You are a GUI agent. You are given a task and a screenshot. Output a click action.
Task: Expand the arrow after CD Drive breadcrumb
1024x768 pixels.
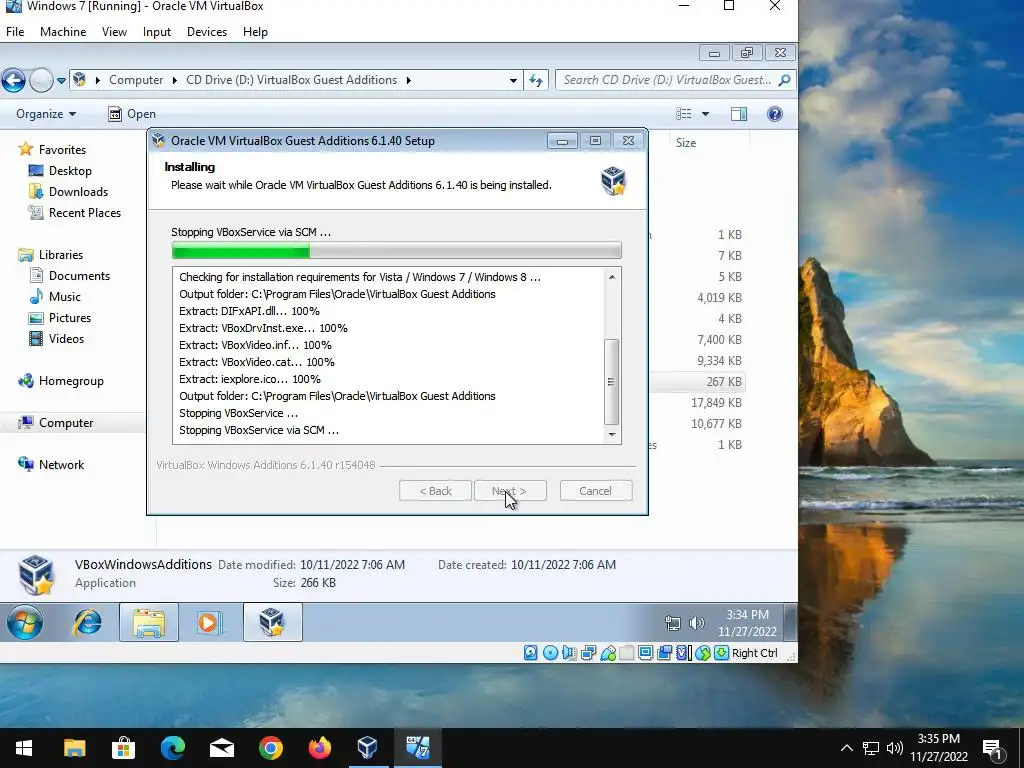coord(409,80)
